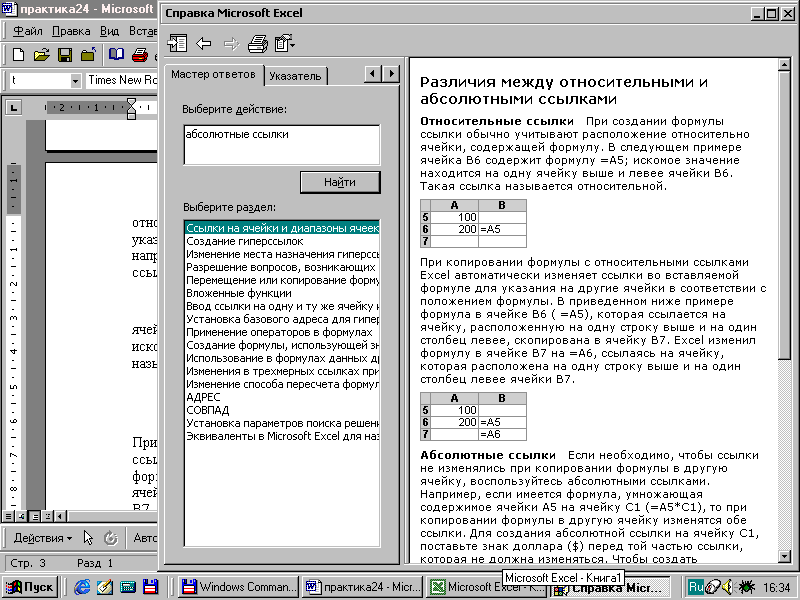The width and height of the screenshot is (800, 600).
Task: Select topic Перемещение или копирование формул
Action: (x=282, y=280)
